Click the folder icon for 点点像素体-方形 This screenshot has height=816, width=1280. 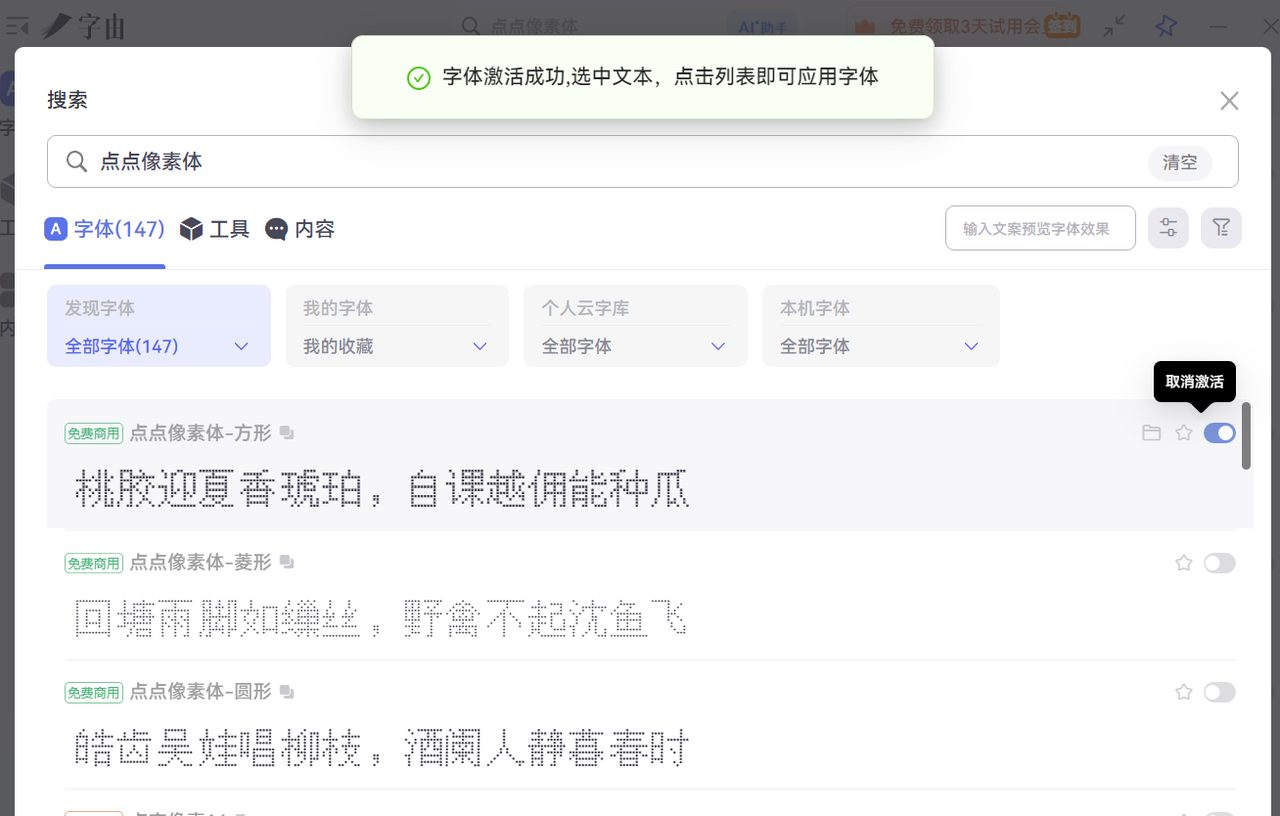pyautogui.click(x=1152, y=433)
